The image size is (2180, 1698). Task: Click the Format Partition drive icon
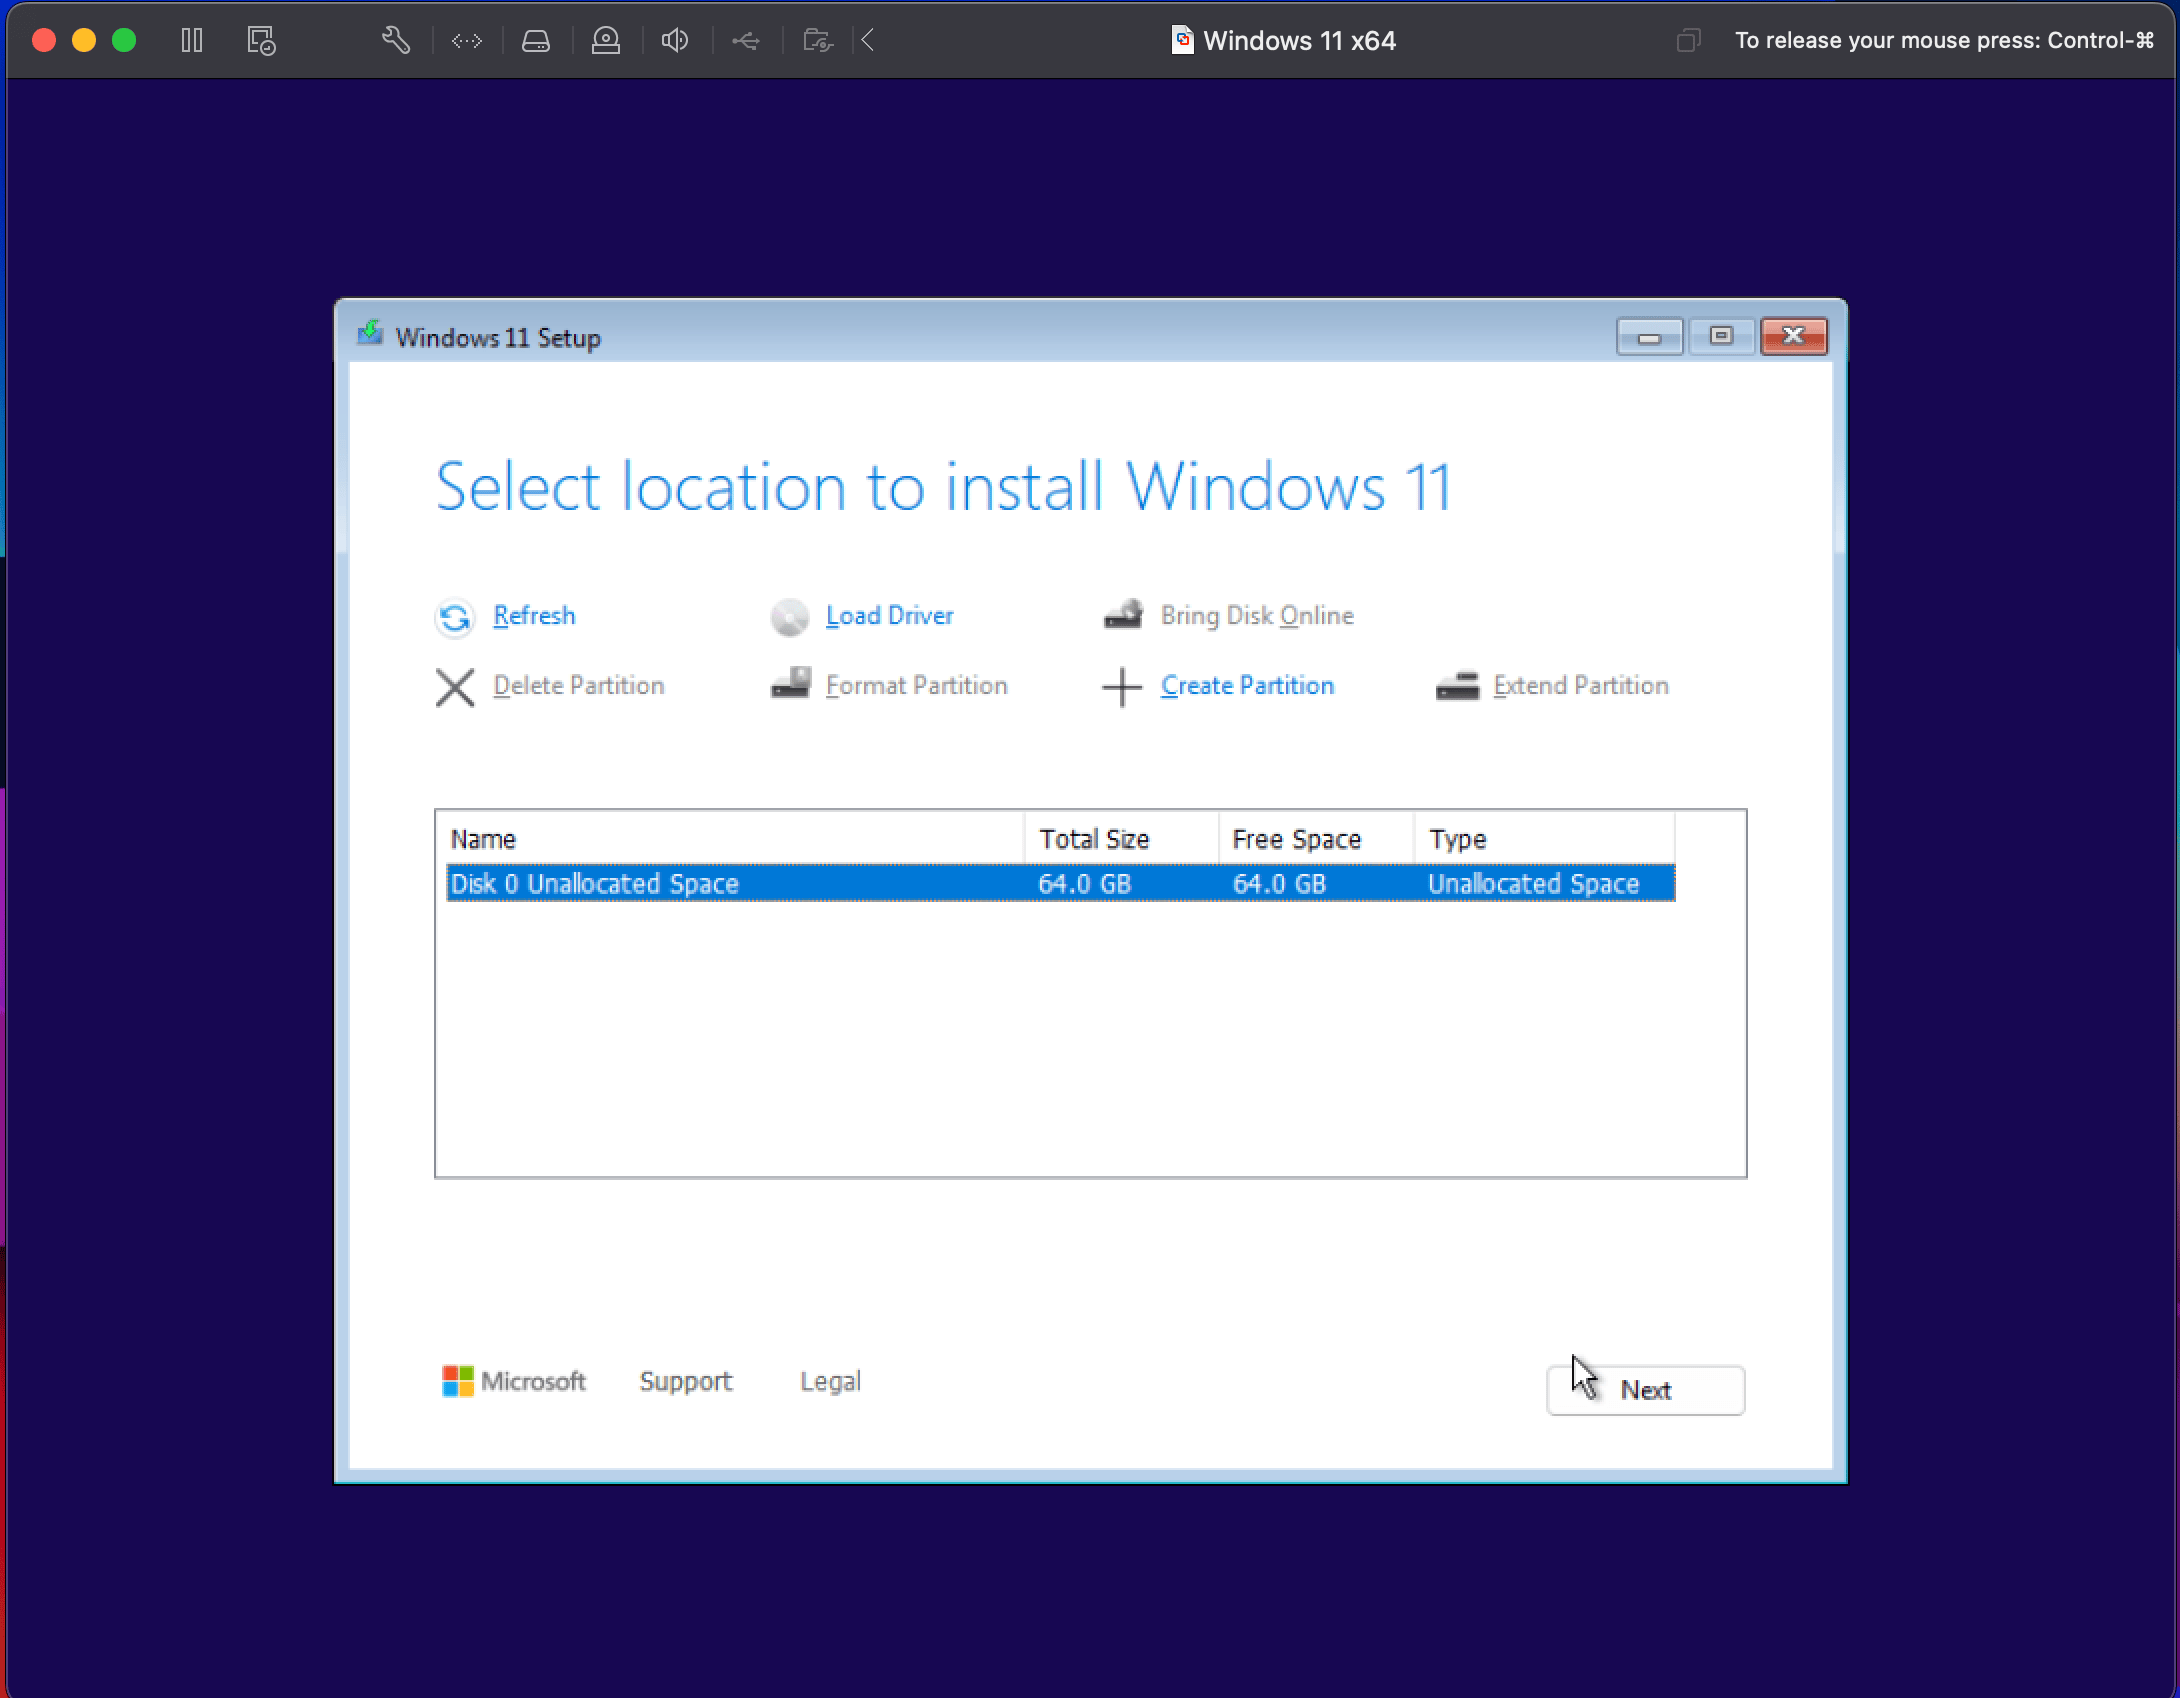(x=790, y=683)
